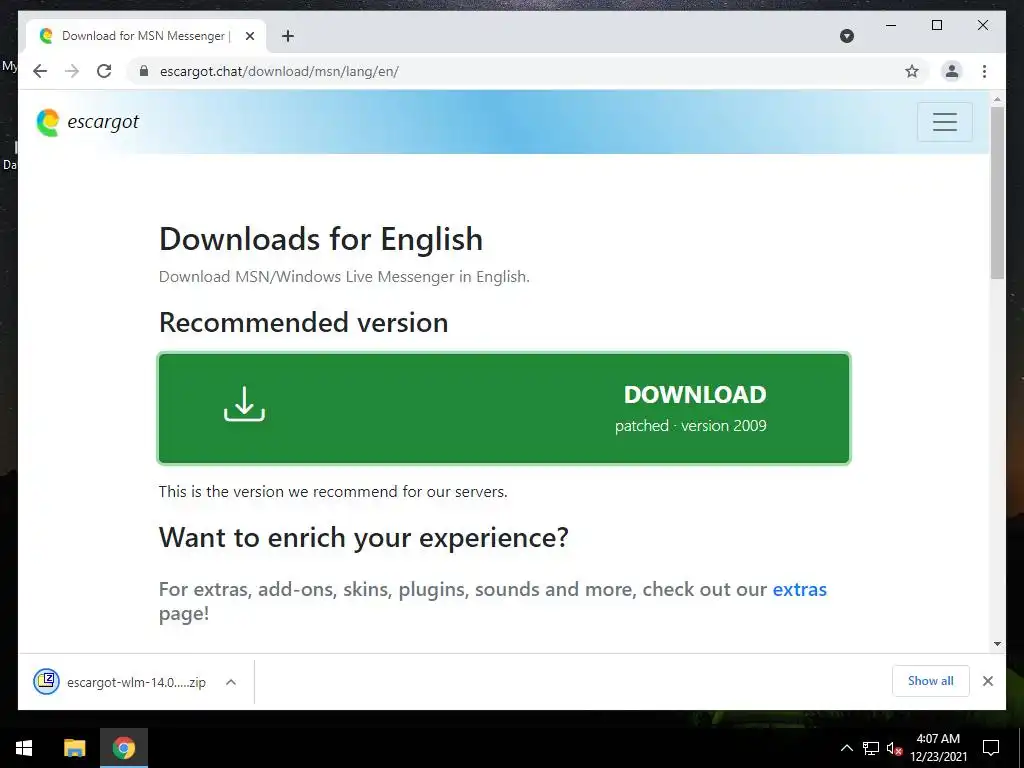Click 'Recommended version' heading
Viewport: 1024px width, 768px height.
[x=304, y=323]
